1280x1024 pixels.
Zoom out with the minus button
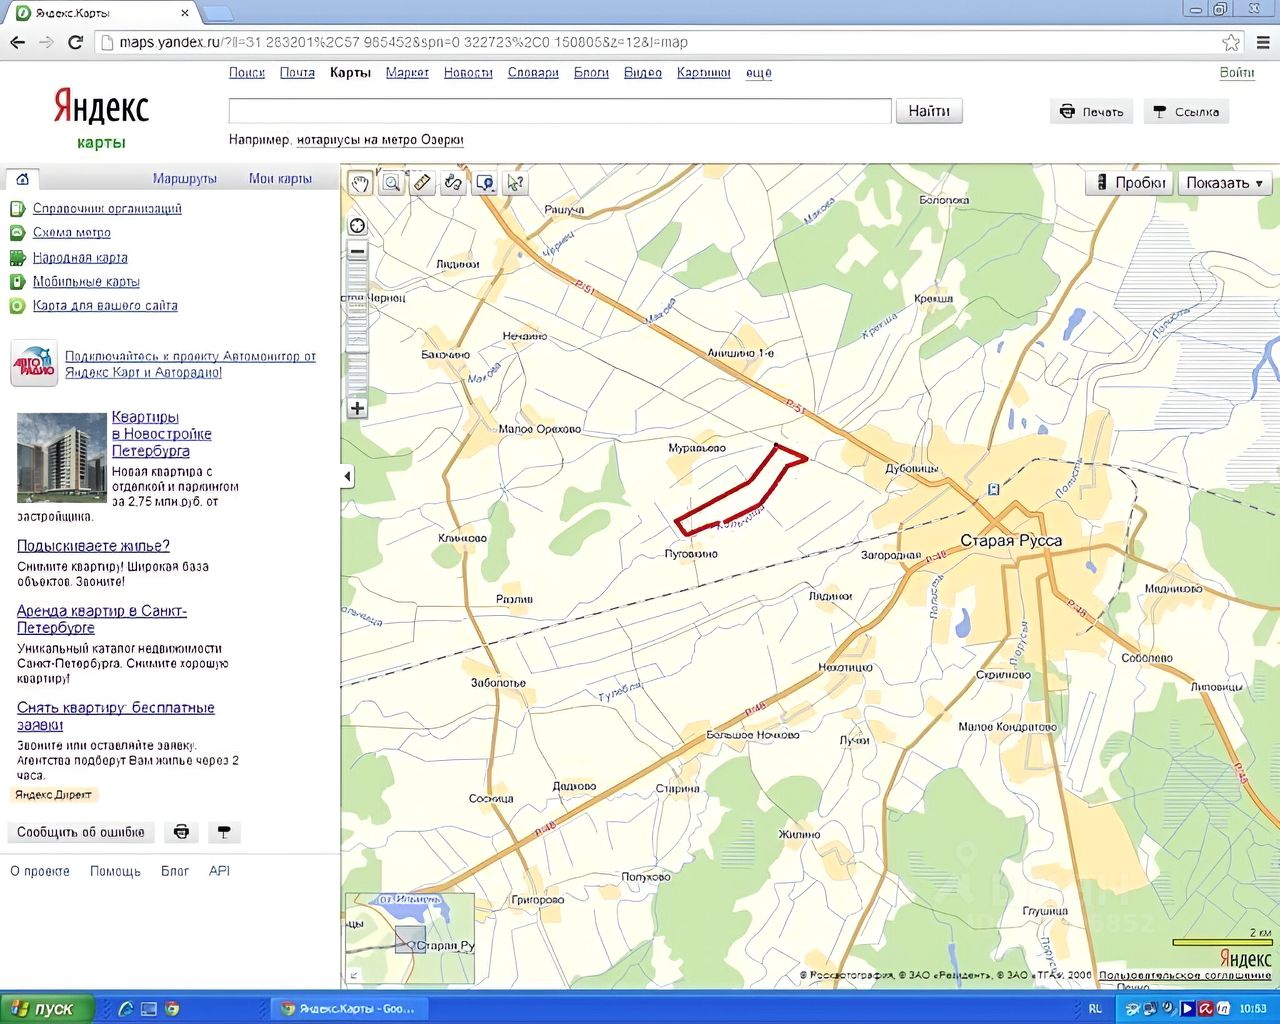(x=357, y=251)
